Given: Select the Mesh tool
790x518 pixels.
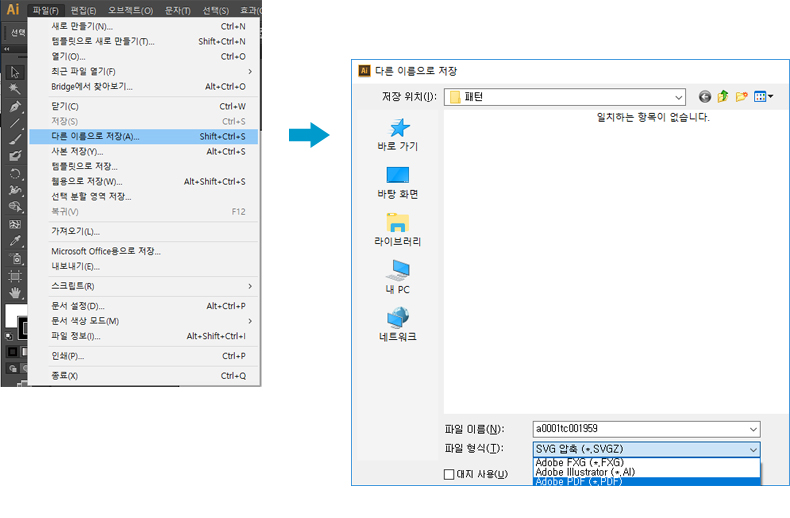Looking at the screenshot, I should tap(15, 224).
